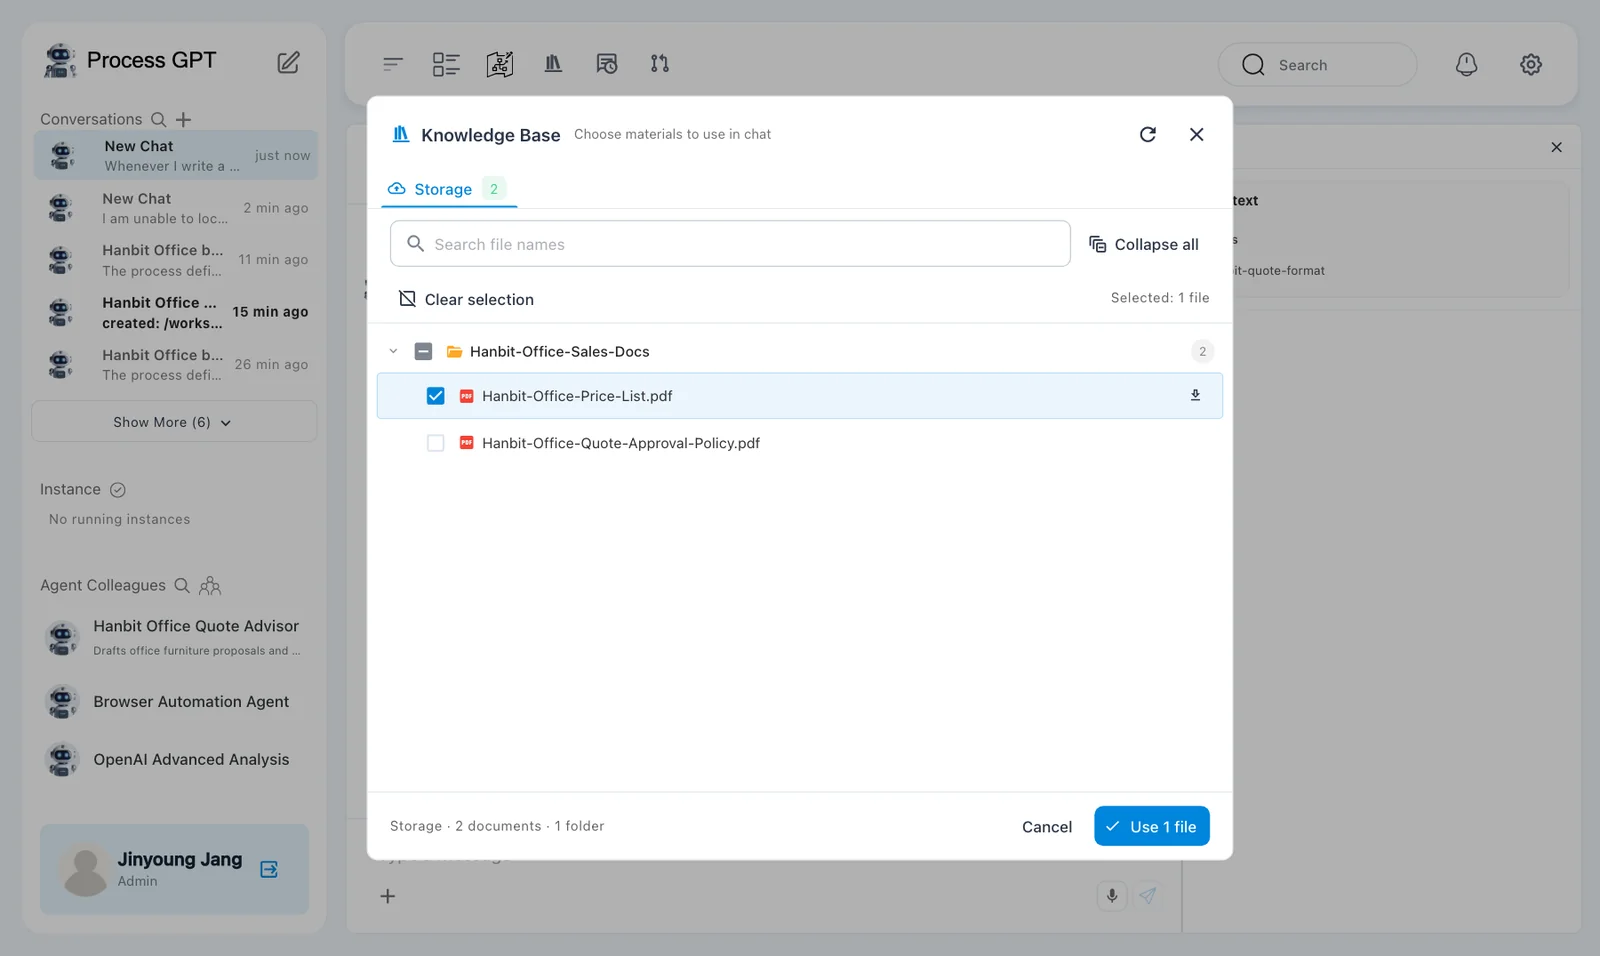Select Hanbit Office Quote Advisor agent
Image resolution: width=1600 pixels, height=956 pixels.
(x=174, y=637)
